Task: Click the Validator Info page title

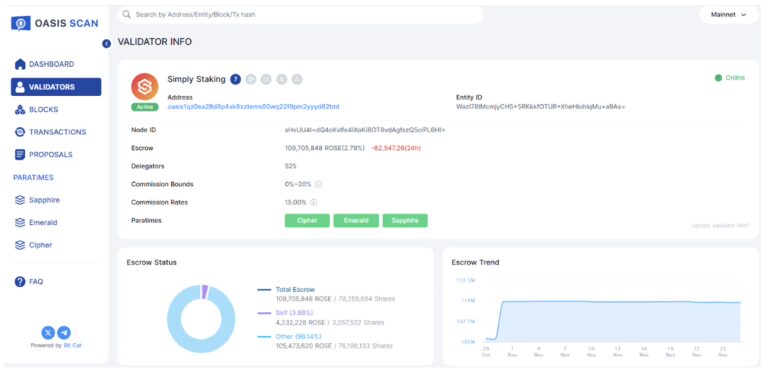Action: 155,42
